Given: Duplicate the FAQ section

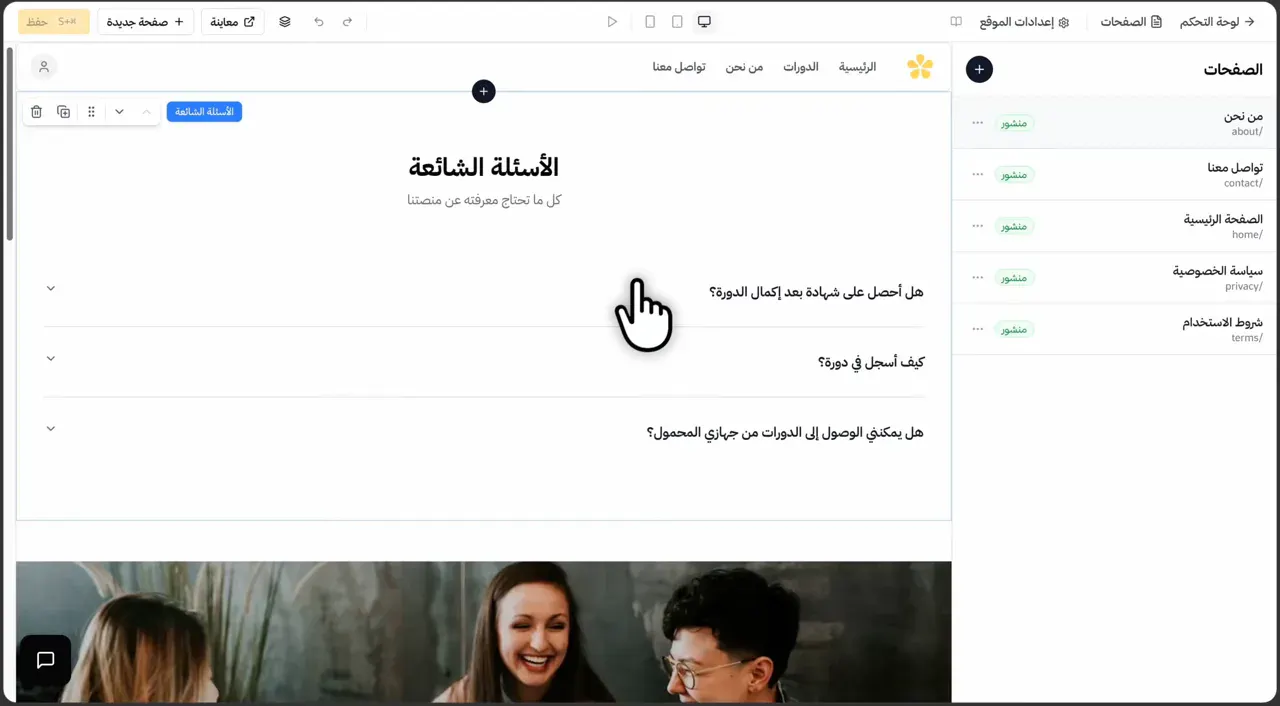Looking at the screenshot, I should 64,112.
